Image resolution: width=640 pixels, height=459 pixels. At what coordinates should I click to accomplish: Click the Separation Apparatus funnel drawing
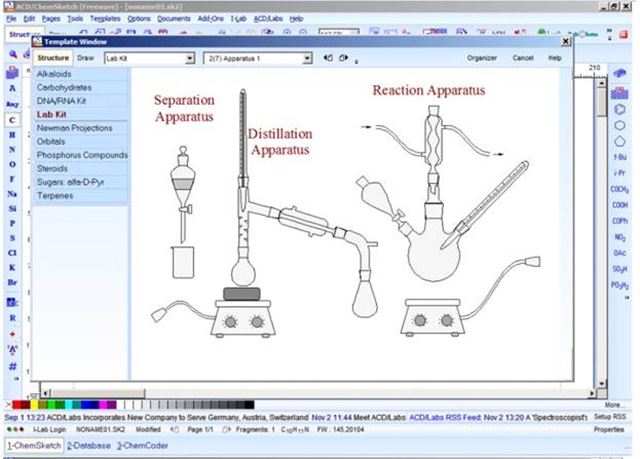(182, 194)
